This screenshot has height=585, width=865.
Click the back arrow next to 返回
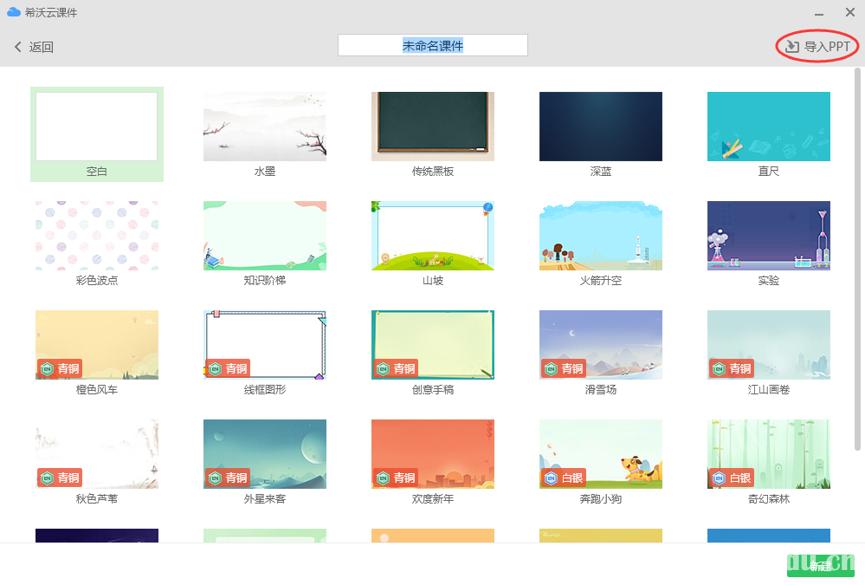18,46
